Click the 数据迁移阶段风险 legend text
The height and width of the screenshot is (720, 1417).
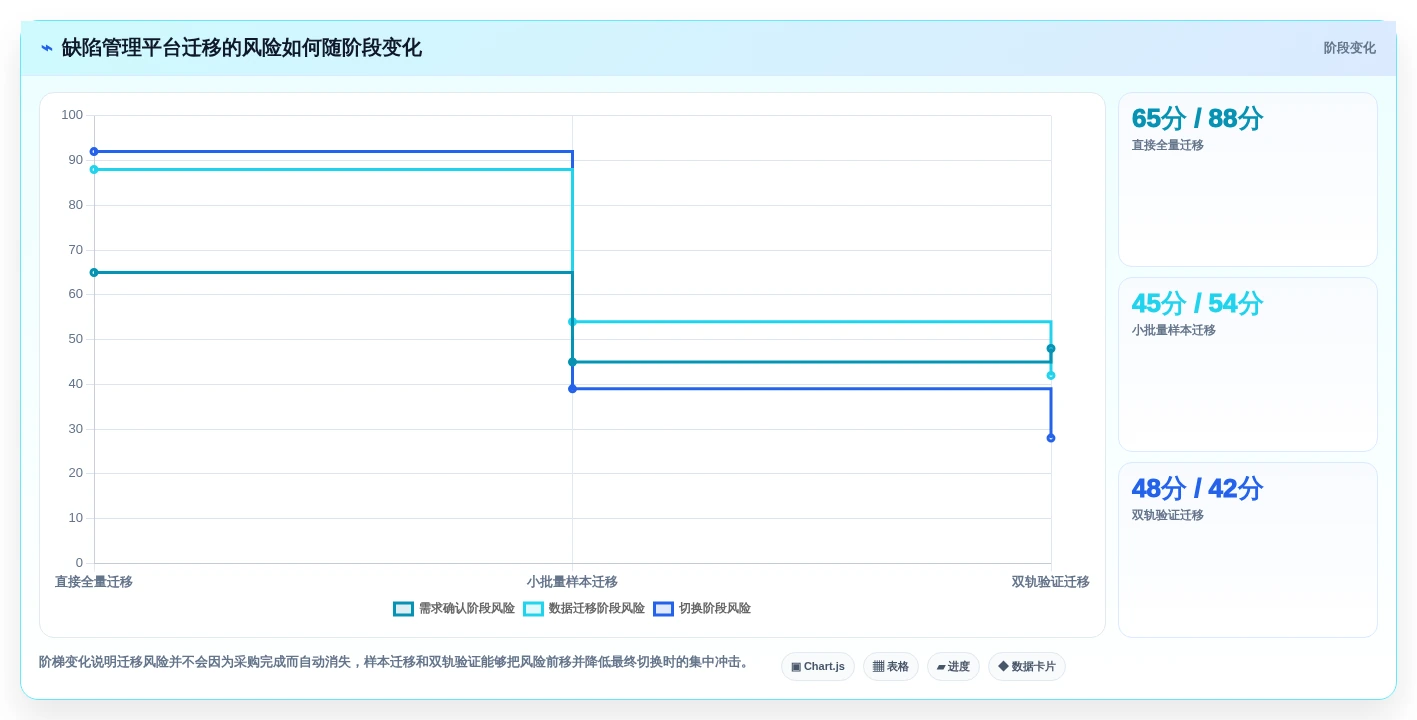pos(596,608)
